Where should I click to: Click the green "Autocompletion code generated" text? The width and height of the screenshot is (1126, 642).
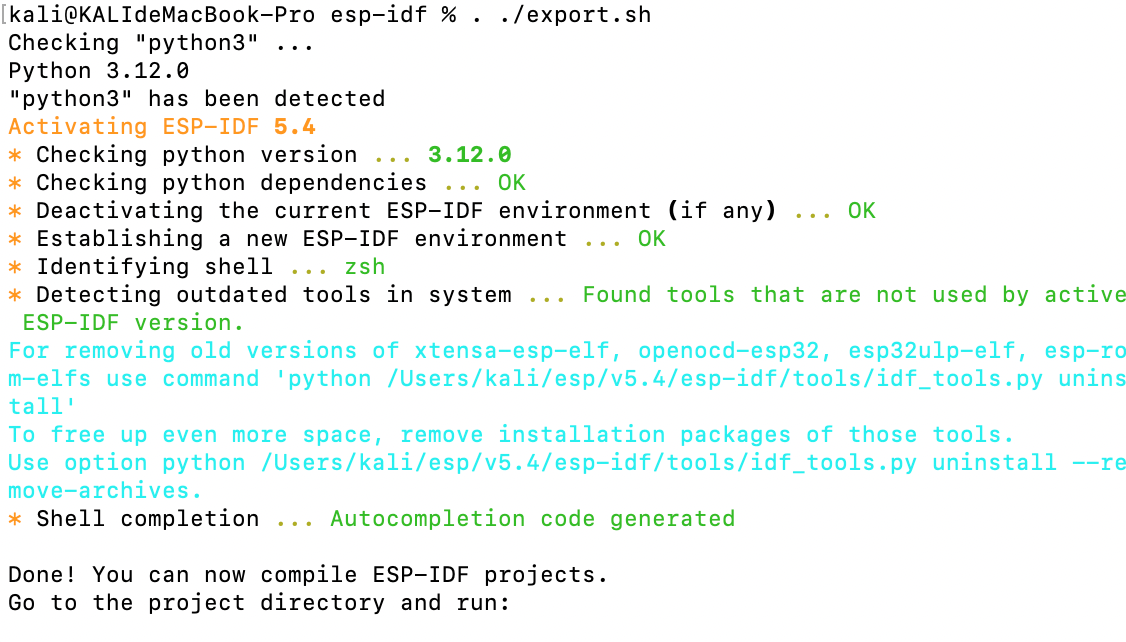pos(532,519)
